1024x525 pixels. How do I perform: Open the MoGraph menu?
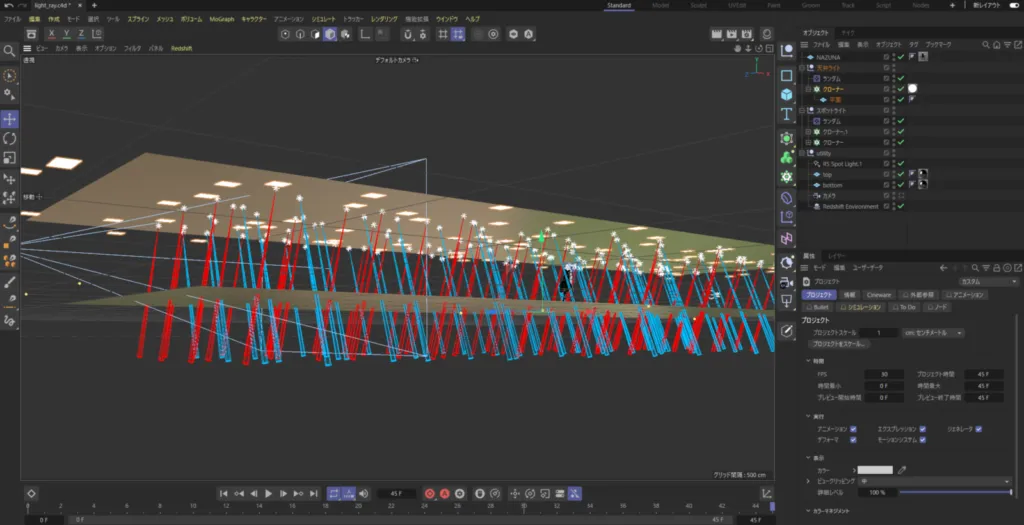click(x=222, y=19)
